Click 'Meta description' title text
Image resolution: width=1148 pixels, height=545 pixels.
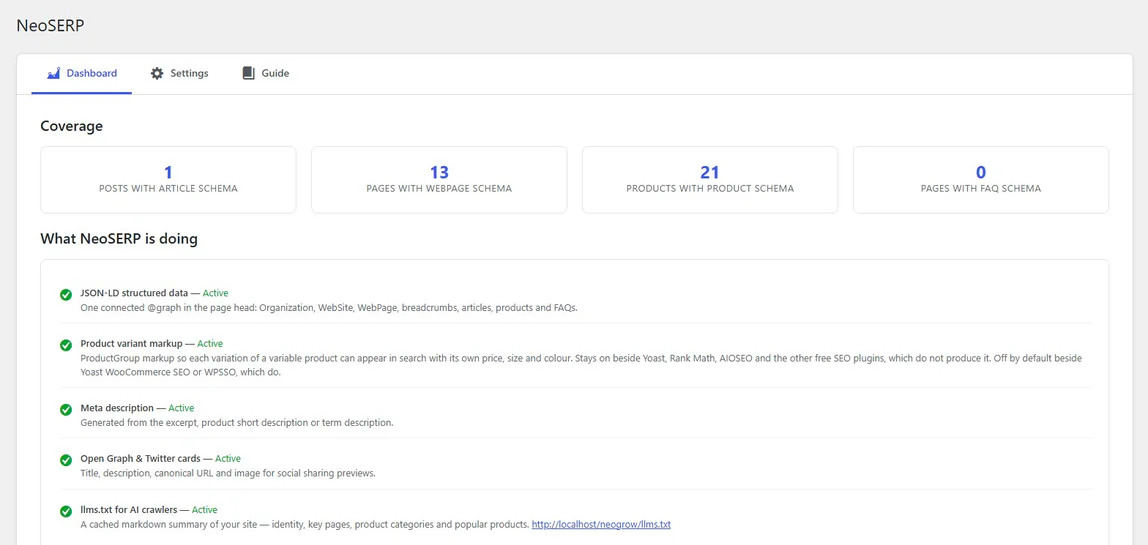click(x=117, y=408)
